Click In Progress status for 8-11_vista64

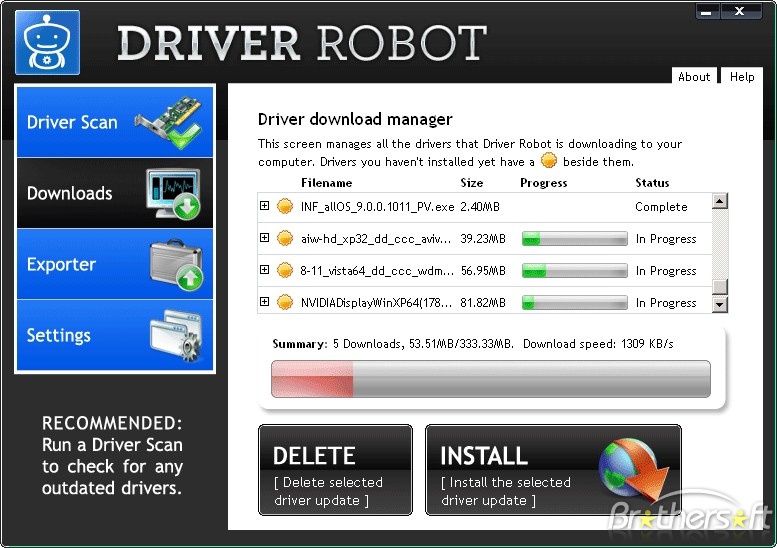[x=666, y=271]
